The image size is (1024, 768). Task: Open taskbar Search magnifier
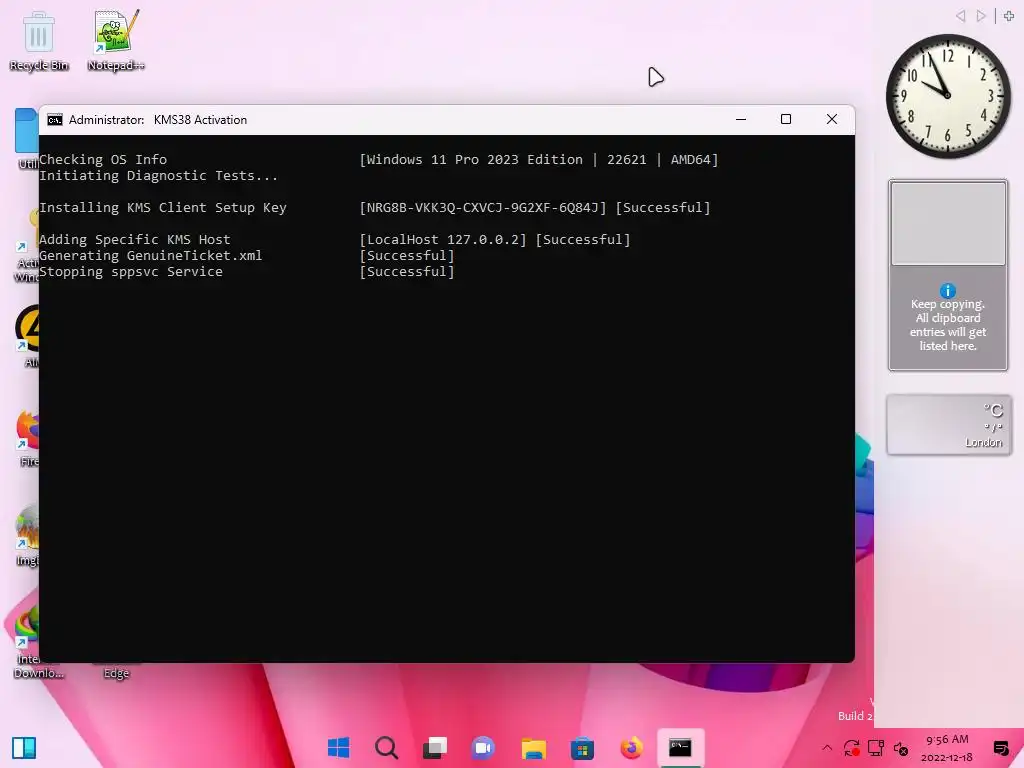point(387,748)
